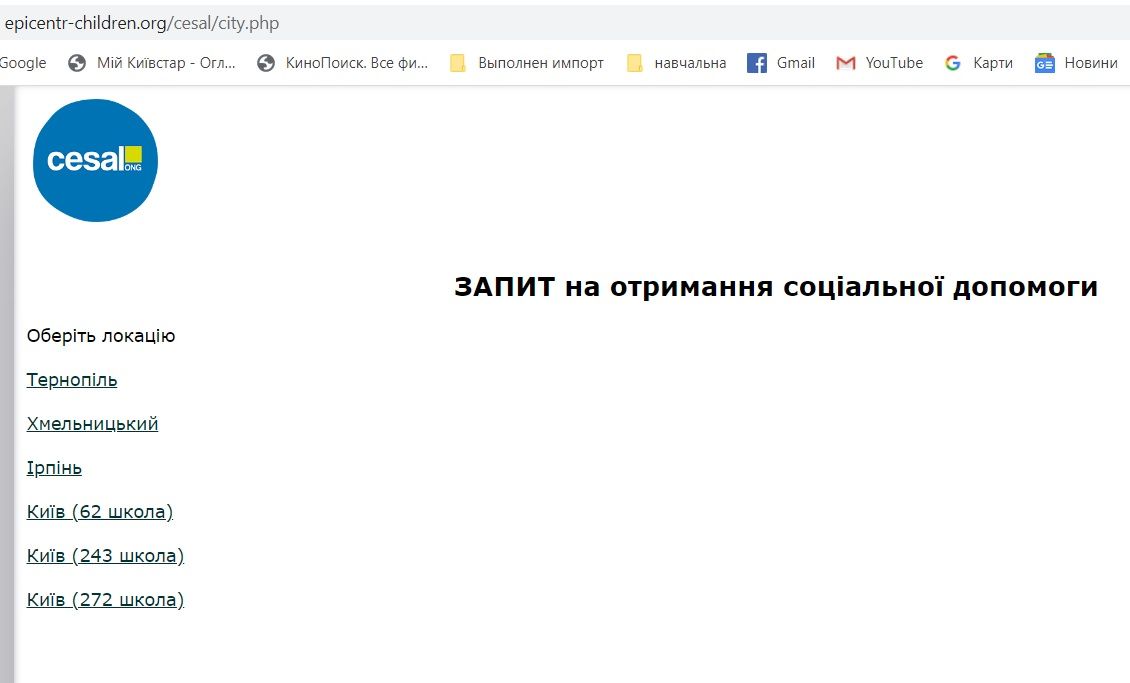Select Київ (62 школа) link

click(x=100, y=512)
